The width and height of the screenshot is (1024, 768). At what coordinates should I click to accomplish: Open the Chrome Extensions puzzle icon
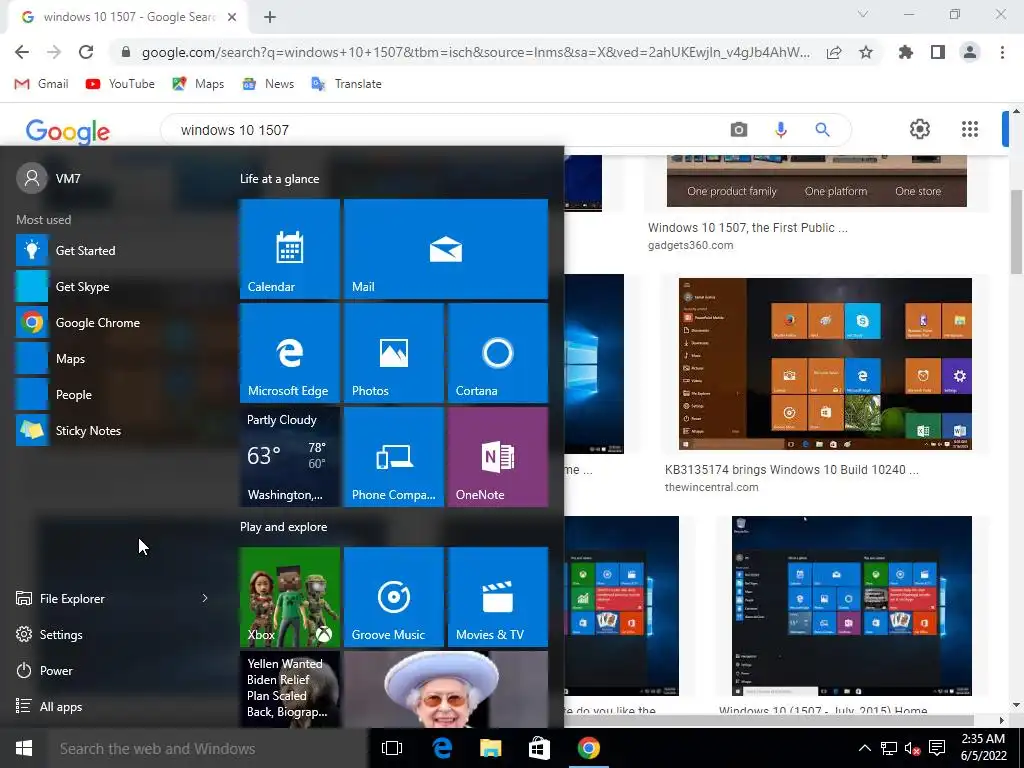point(905,52)
